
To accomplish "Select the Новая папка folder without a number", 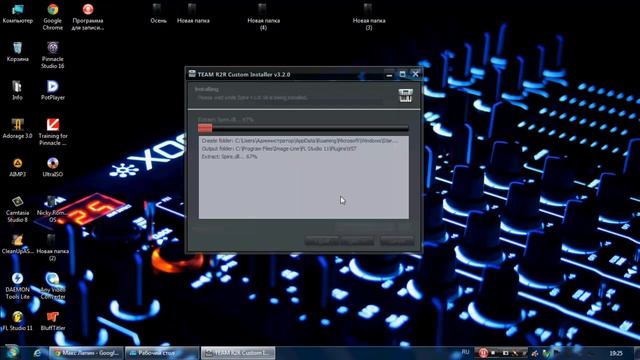I will [x=193, y=13].
